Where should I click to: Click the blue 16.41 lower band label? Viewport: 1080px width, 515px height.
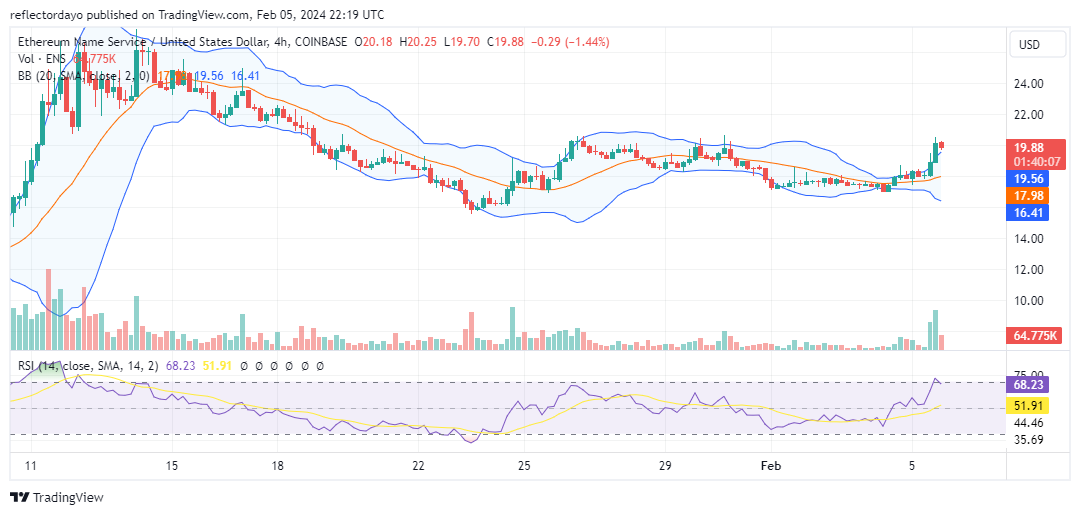click(x=1026, y=213)
